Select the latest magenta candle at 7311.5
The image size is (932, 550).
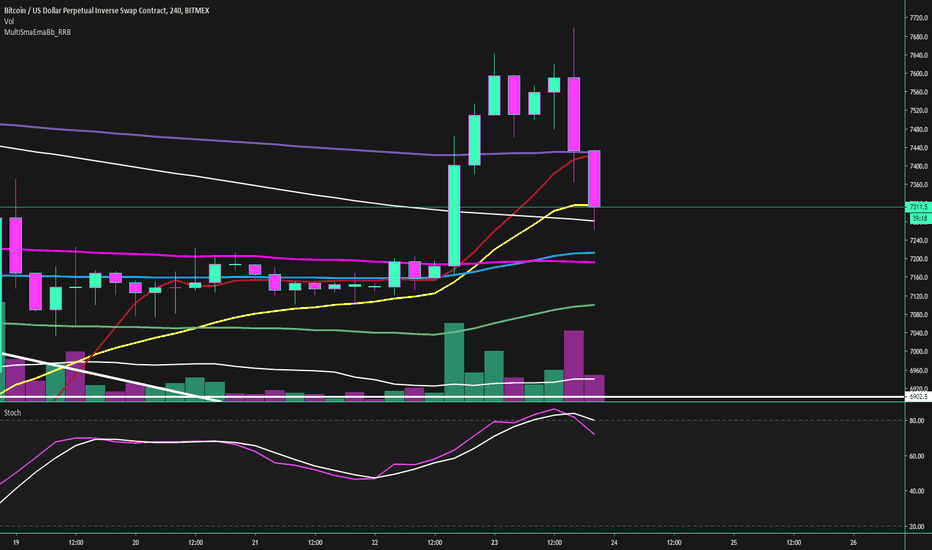coord(594,178)
